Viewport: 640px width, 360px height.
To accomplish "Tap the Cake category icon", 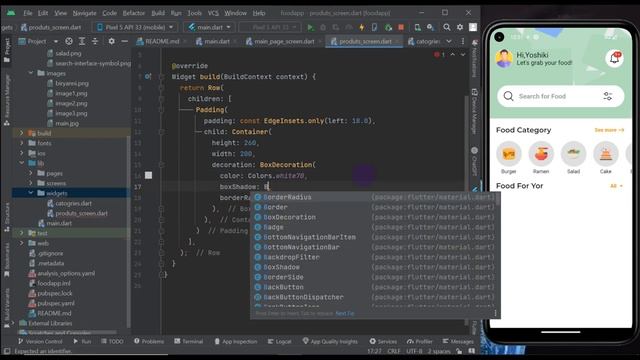I will point(606,154).
